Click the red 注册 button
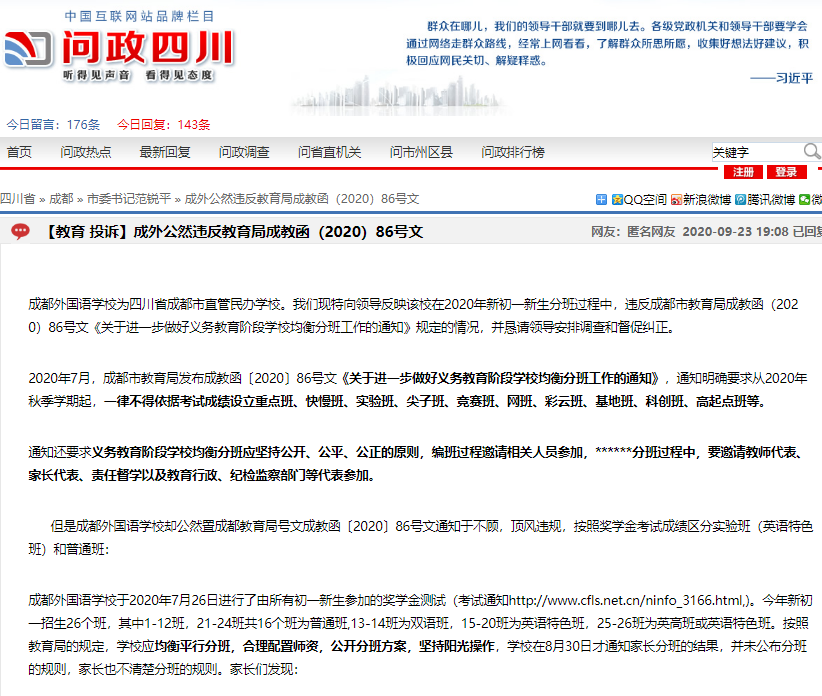The height and width of the screenshot is (696, 822). (x=743, y=172)
